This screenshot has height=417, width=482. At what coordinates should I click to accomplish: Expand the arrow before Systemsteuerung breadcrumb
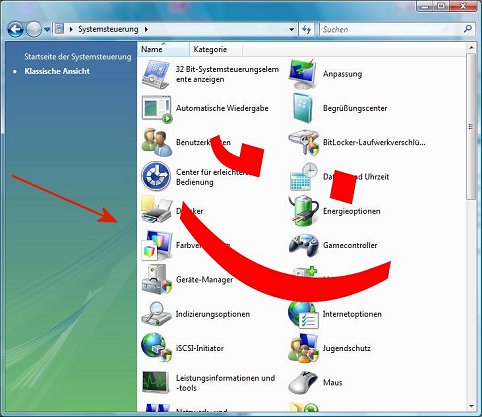point(71,29)
